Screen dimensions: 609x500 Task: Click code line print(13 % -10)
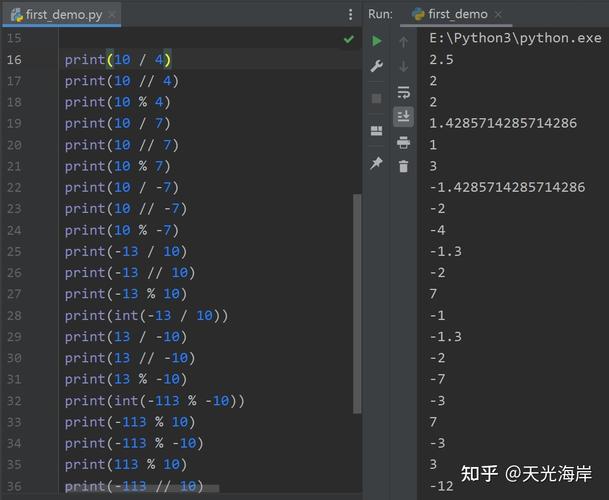click(x=126, y=379)
